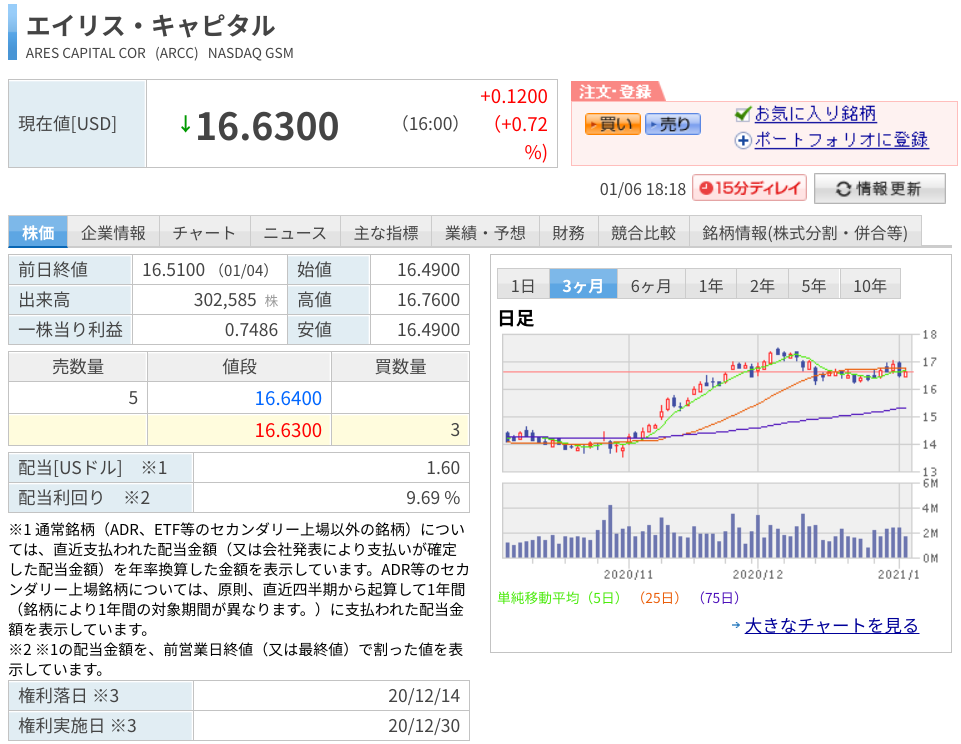Click the opening price 16.4900 beside 始値
Viewport: 961px width, 744px height.
click(428, 270)
